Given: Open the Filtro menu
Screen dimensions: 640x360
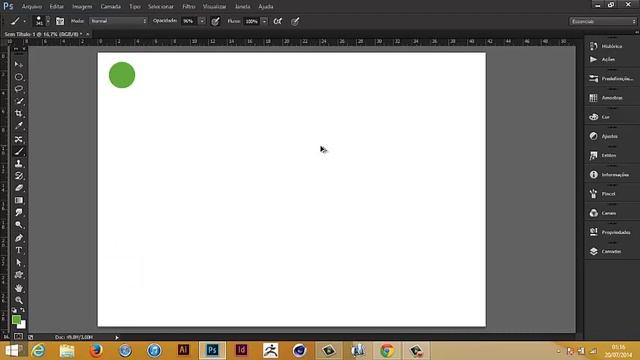Looking at the screenshot, I should pos(189,7).
